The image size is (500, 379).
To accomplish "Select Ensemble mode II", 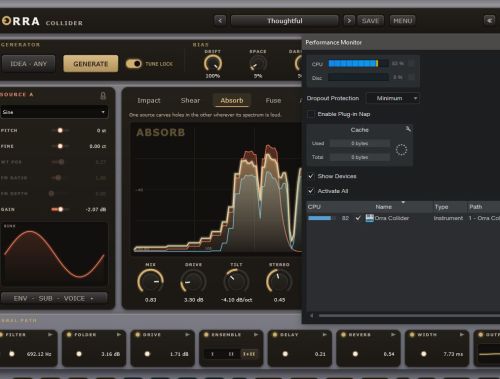I will [231, 354].
